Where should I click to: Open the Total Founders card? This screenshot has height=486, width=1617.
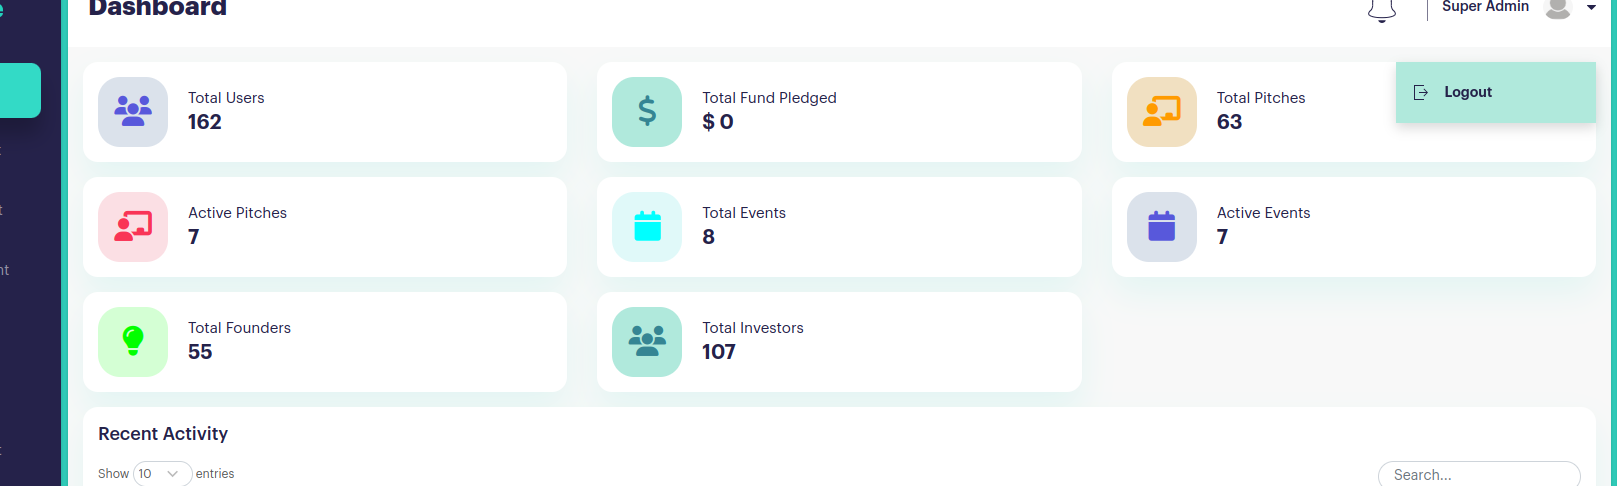[x=325, y=342]
